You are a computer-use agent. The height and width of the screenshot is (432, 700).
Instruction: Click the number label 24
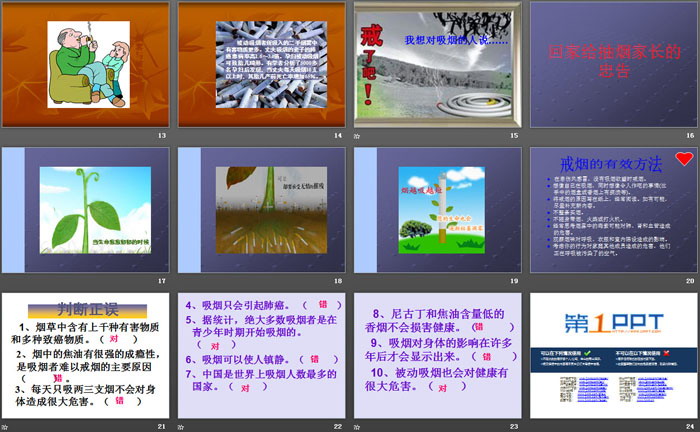690,427
